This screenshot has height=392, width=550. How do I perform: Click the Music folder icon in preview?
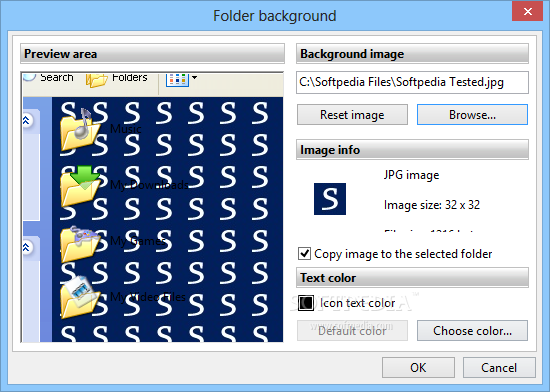[80, 130]
